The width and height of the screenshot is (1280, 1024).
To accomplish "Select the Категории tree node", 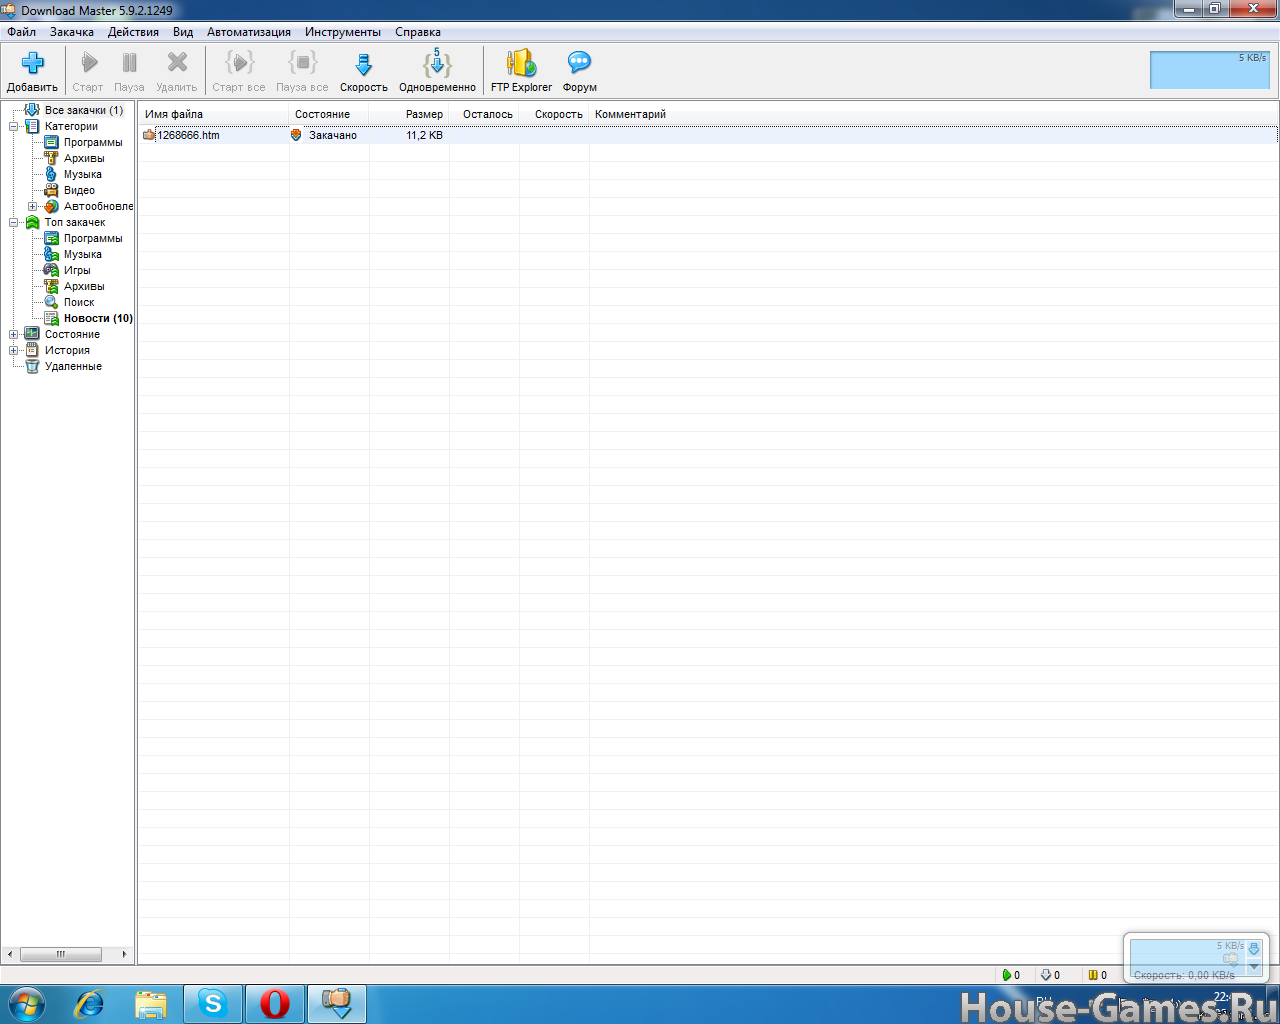I will (x=71, y=126).
